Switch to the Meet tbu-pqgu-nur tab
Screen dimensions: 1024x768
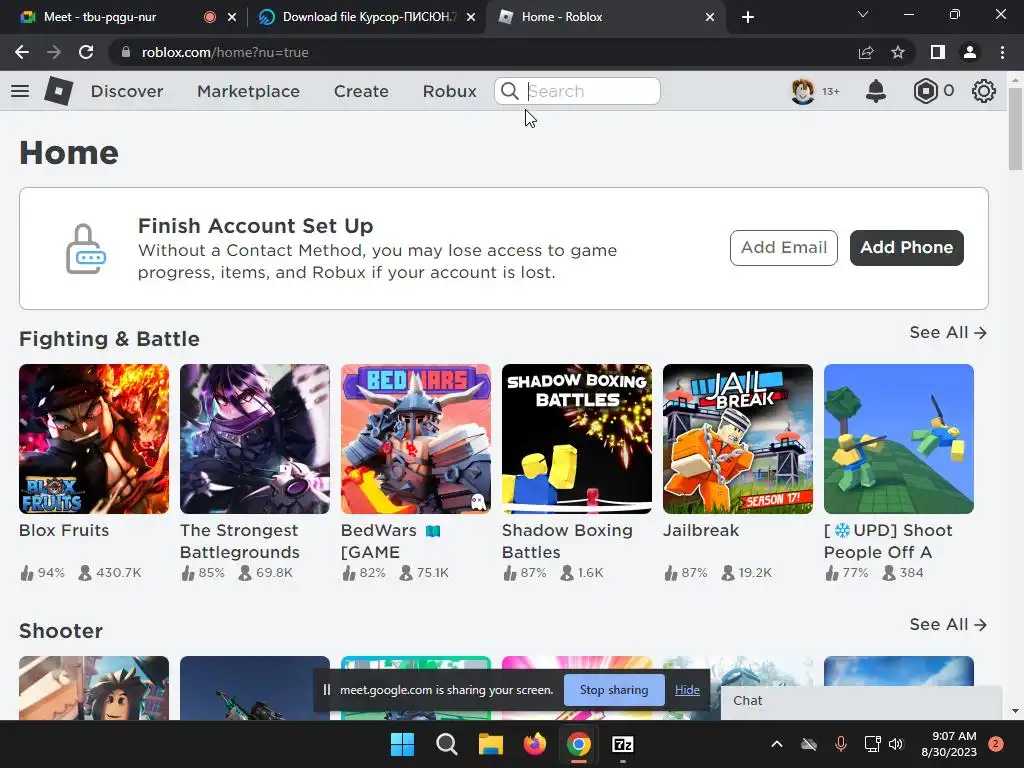100,17
